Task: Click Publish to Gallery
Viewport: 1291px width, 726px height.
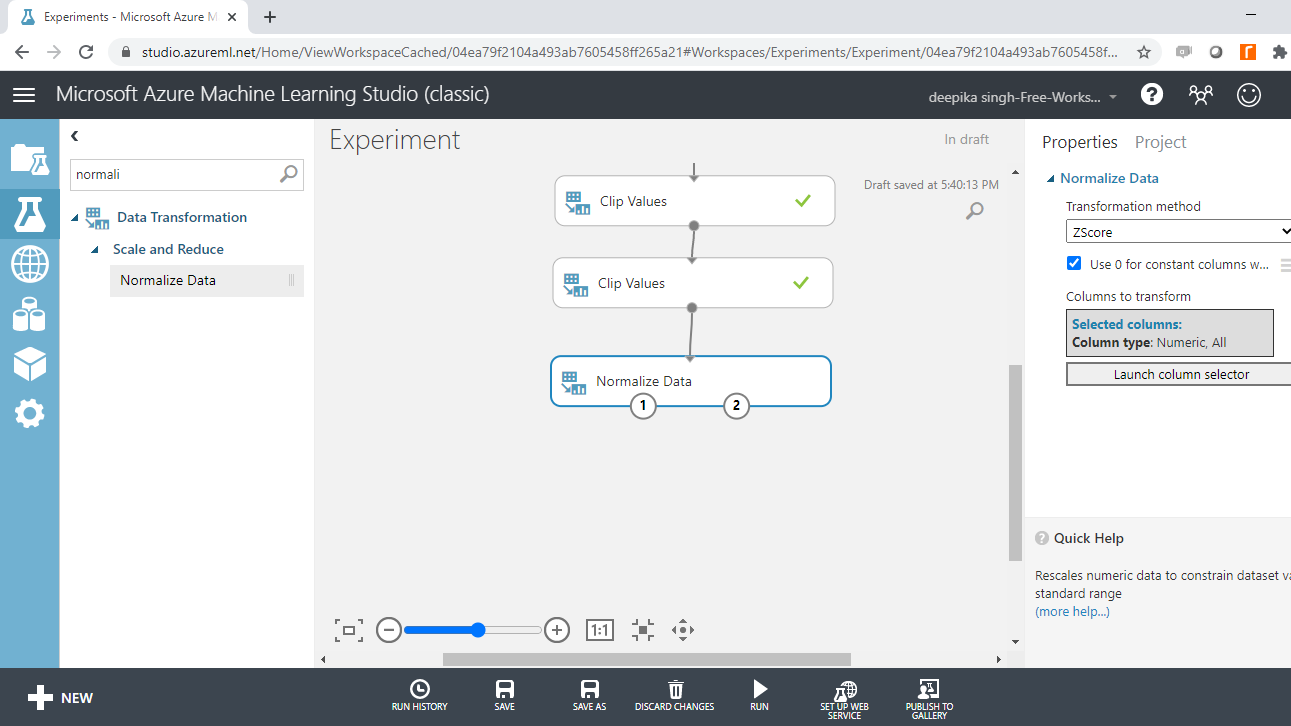Action: coord(929,699)
